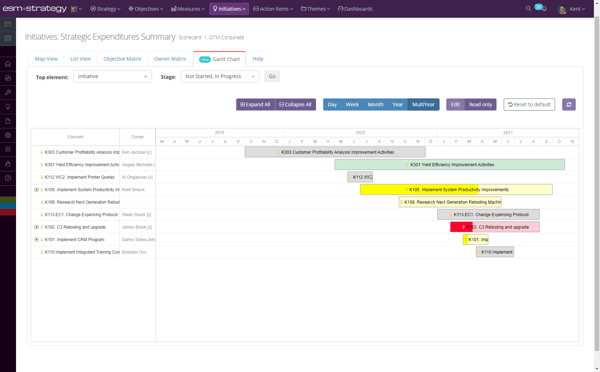600x372 pixels.
Task: Click the lightbulb icon next to K301 row
Action: [x=42, y=165]
